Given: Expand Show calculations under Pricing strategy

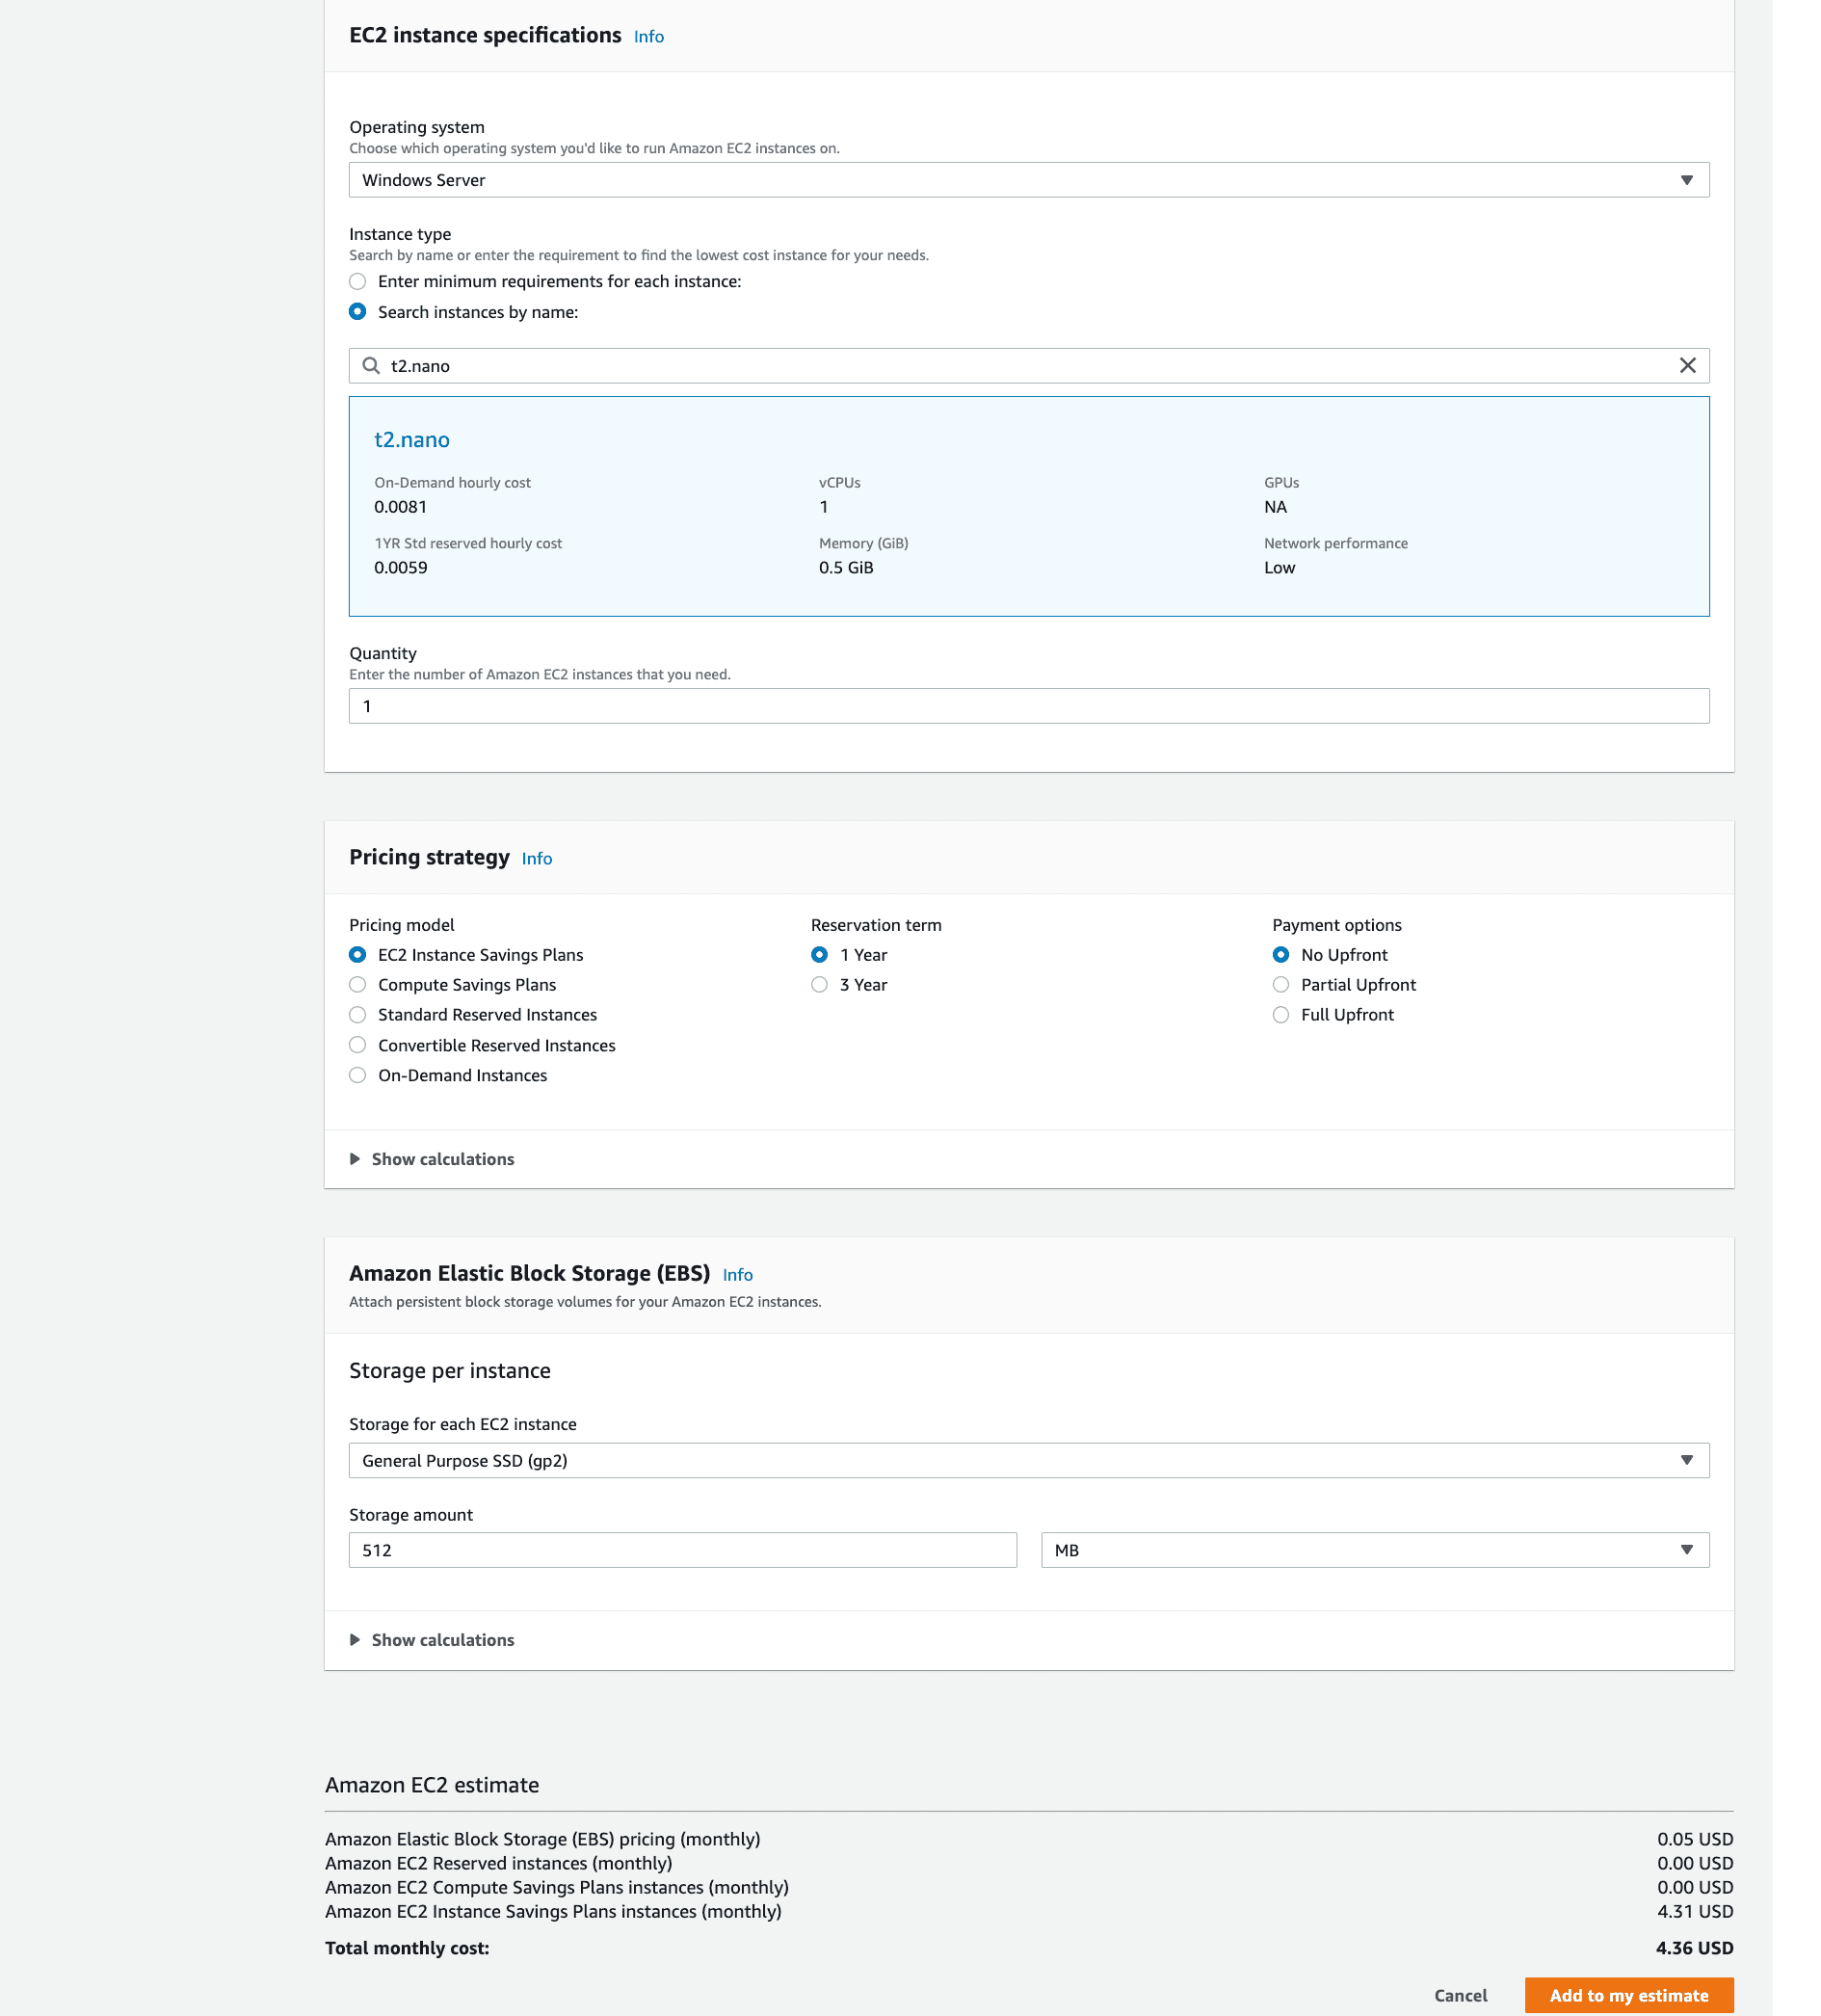Looking at the screenshot, I should [x=432, y=1160].
